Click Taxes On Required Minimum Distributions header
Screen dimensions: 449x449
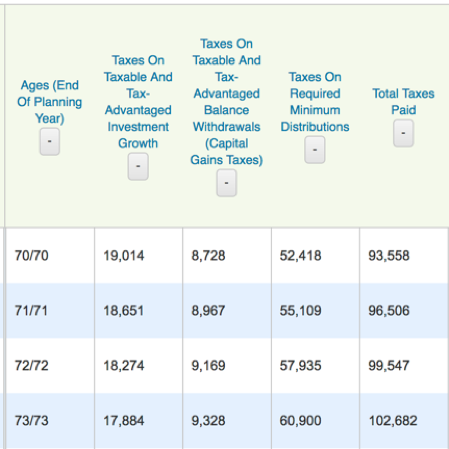click(315, 102)
